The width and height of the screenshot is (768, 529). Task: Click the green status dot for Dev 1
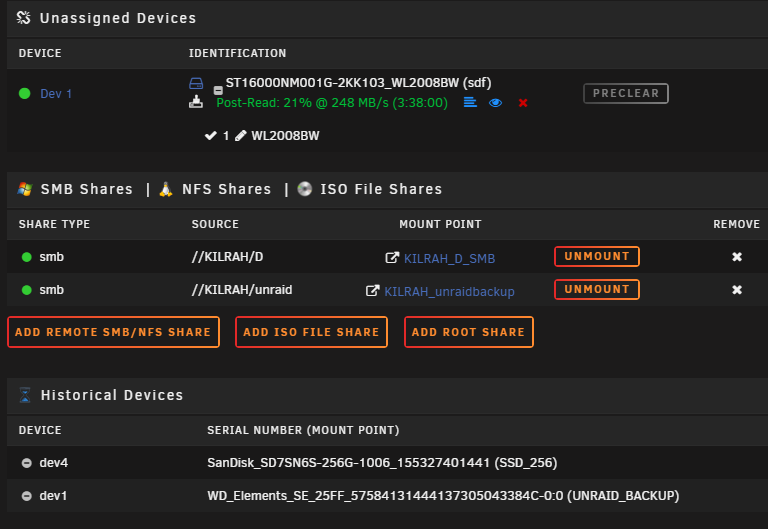[24, 94]
